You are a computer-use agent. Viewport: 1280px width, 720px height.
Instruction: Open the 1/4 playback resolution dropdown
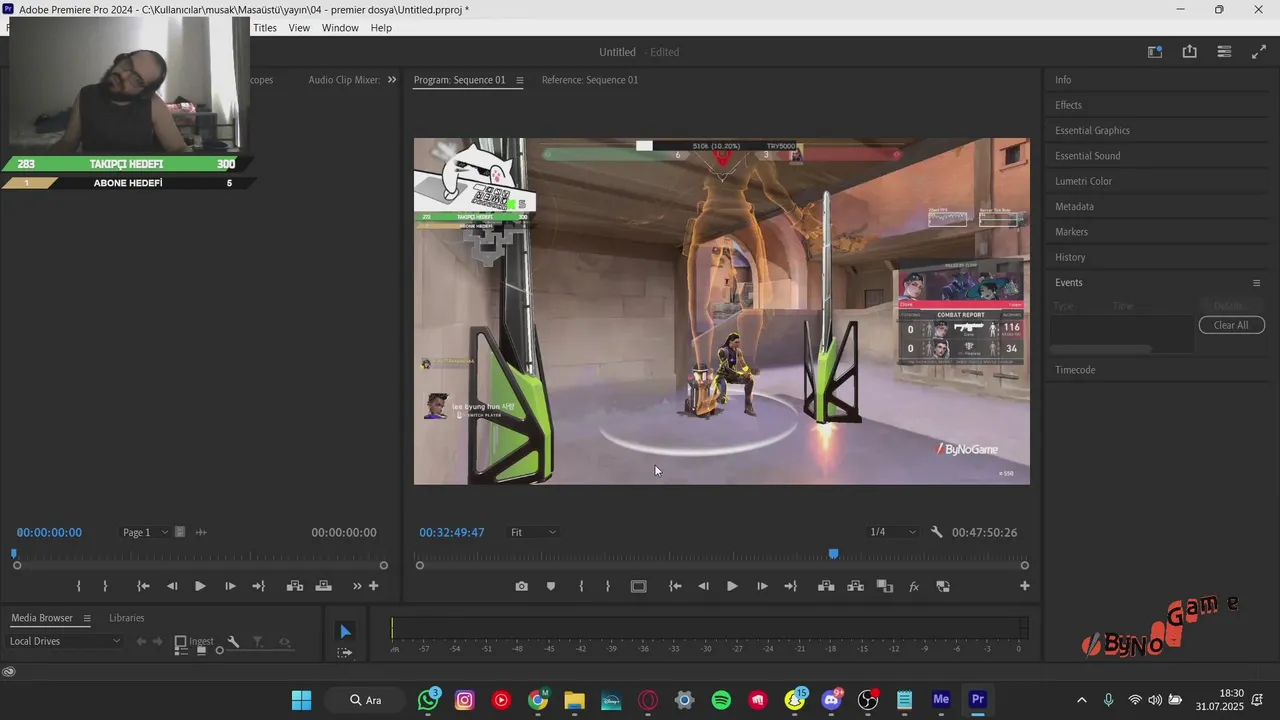(892, 532)
